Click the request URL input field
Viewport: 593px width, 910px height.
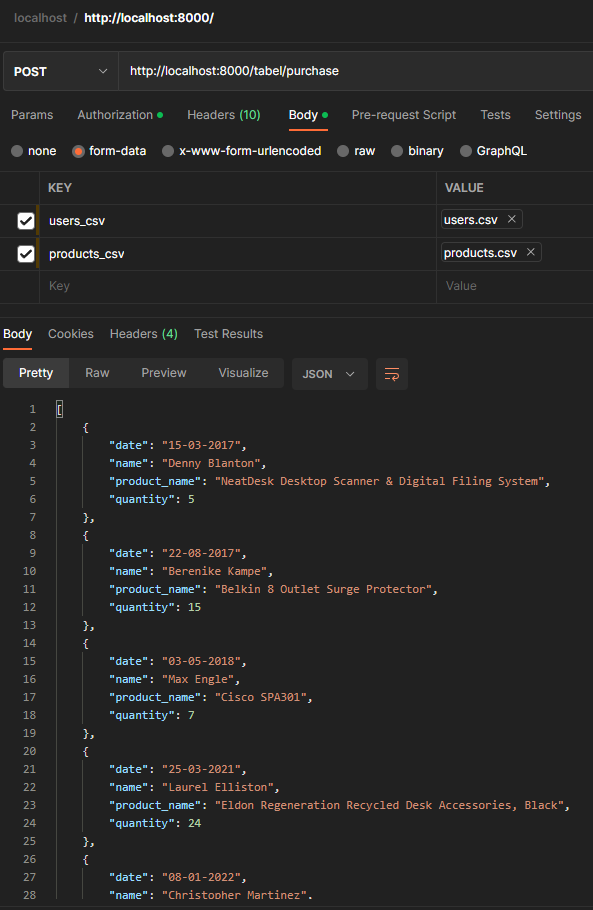coord(300,72)
